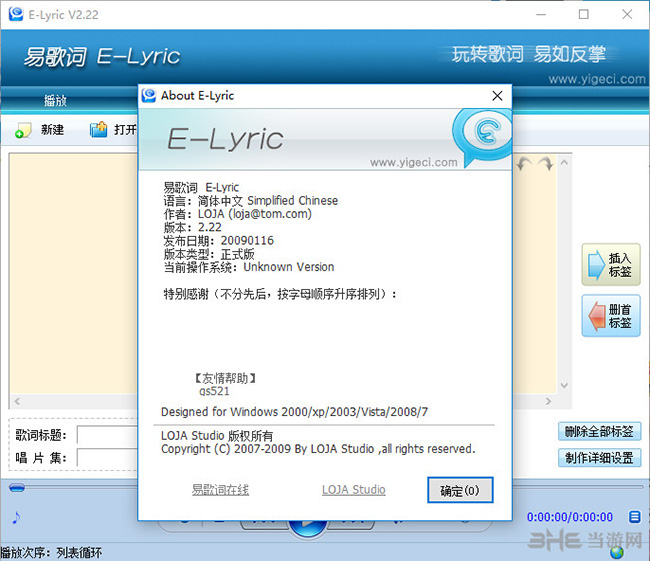Click the playlist icon beside the timer
This screenshot has width=650, height=561.
(x=634, y=517)
